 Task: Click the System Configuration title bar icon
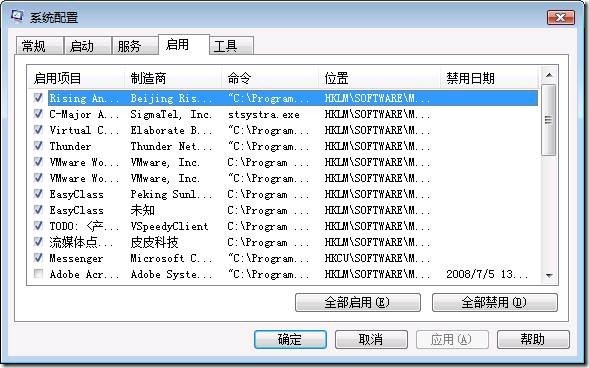tap(17, 16)
